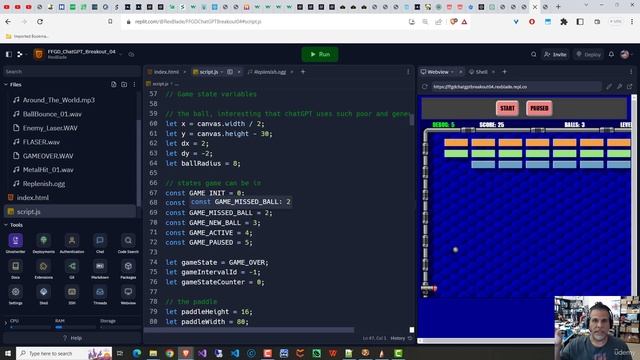Select the Shell pane tab
640x360 pixels.
click(481, 72)
